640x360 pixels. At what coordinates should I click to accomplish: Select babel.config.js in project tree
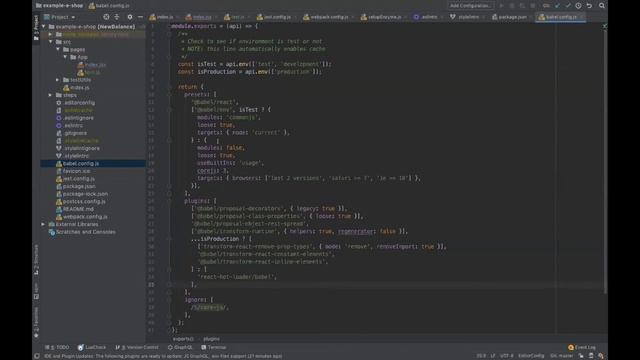point(81,163)
